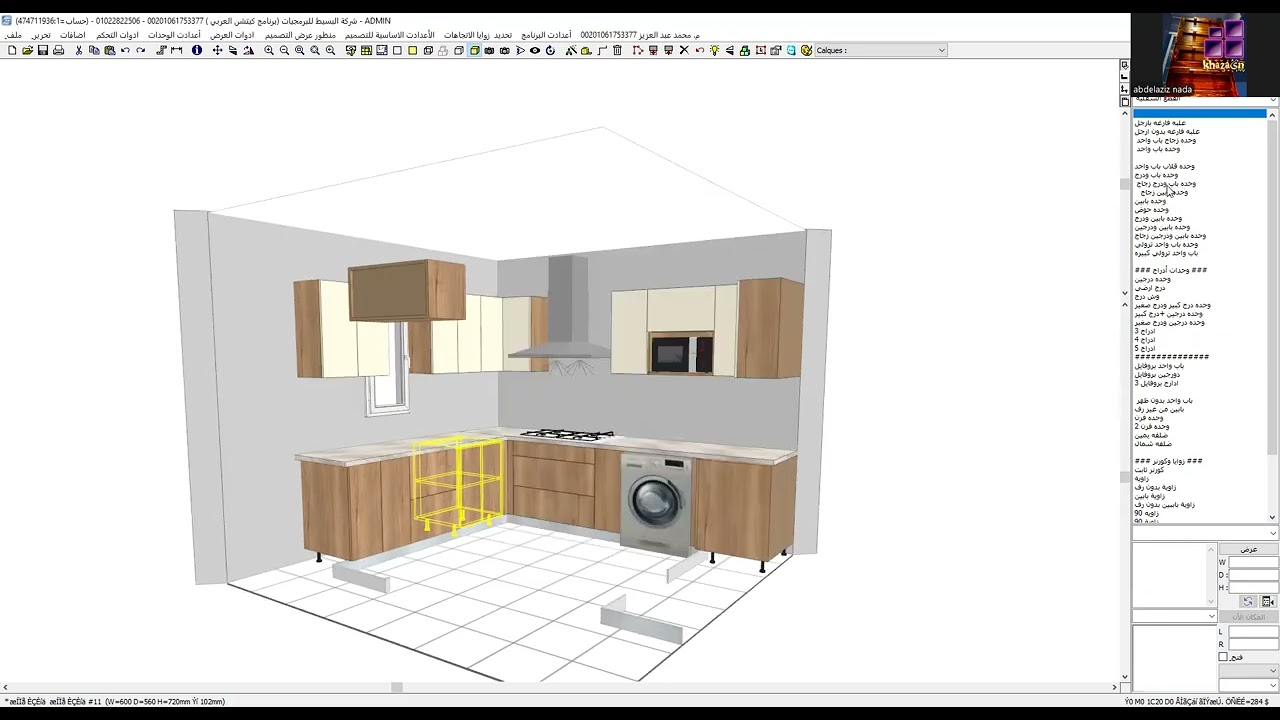Click the refresh dimensions button

[x=1247, y=601]
